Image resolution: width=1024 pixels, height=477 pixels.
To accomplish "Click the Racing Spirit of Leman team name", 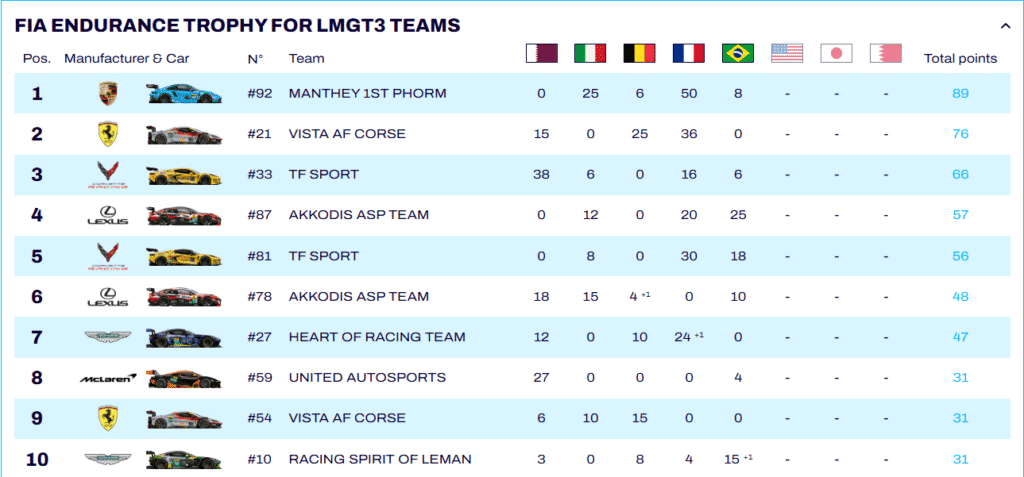I will [380, 459].
